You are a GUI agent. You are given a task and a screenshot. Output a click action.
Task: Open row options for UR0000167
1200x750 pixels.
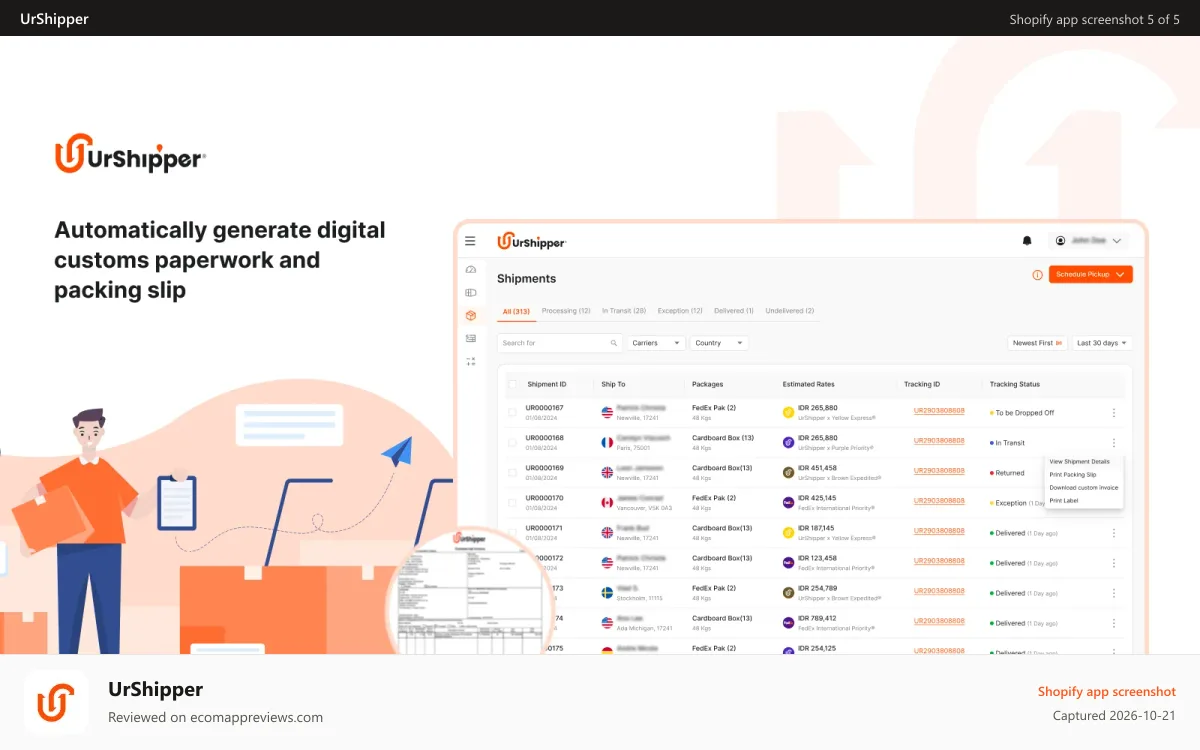pos(1114,413)
